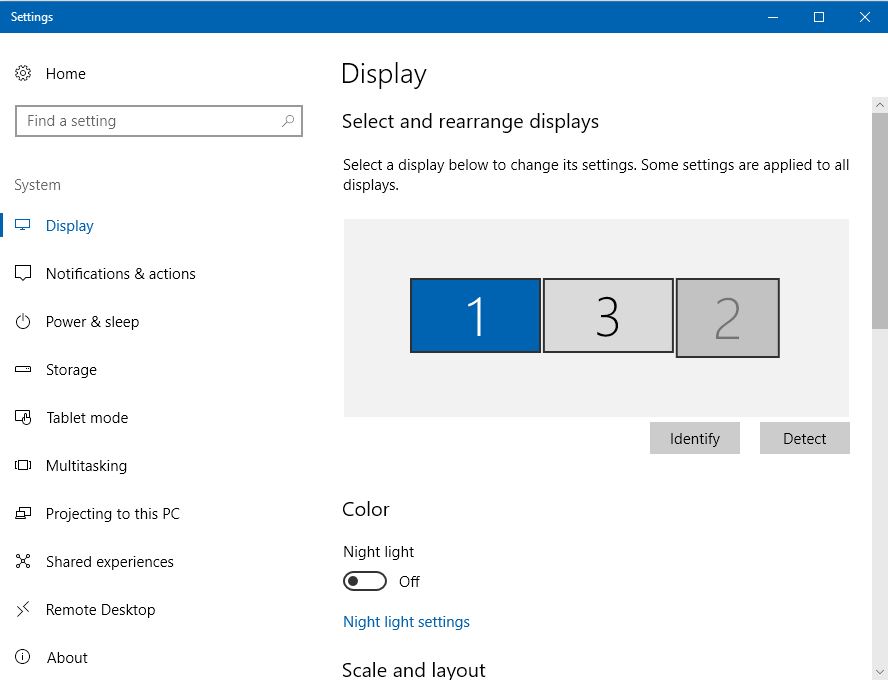
Task: Toggle the Night light switch
Action: [x=364, y=580]
